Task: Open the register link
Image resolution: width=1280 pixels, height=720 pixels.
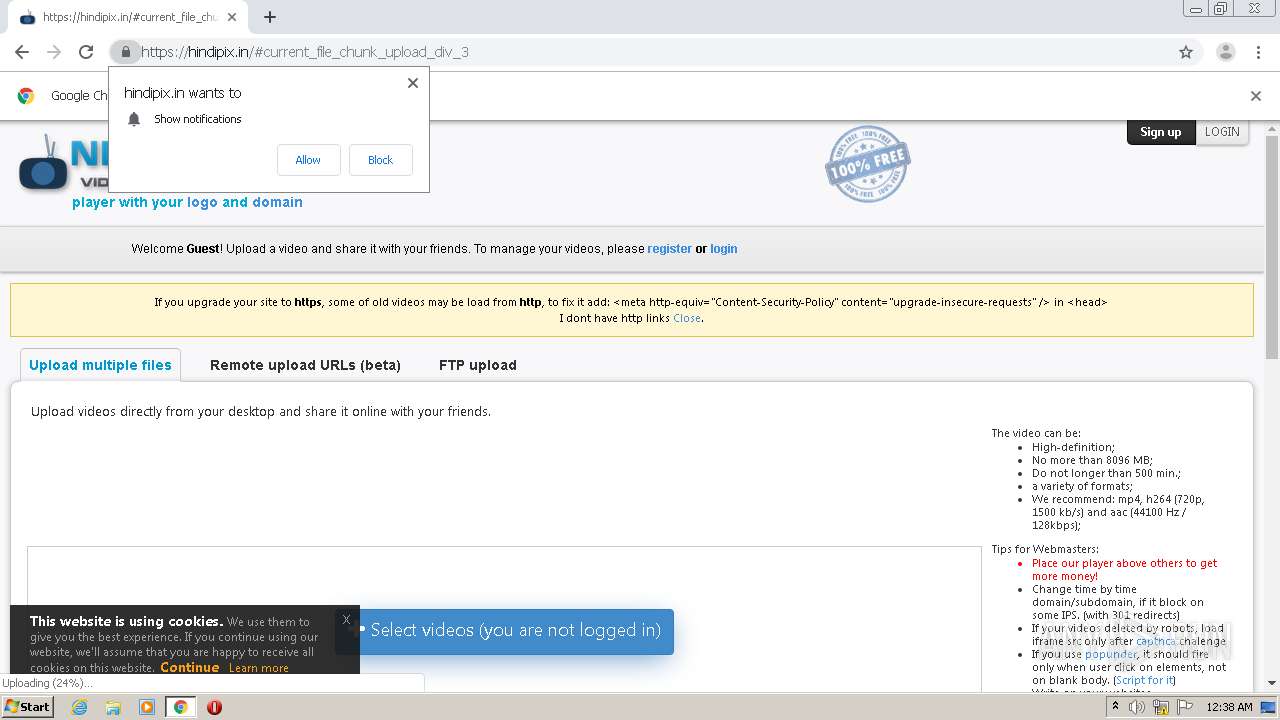Action: tap(669, 249)
